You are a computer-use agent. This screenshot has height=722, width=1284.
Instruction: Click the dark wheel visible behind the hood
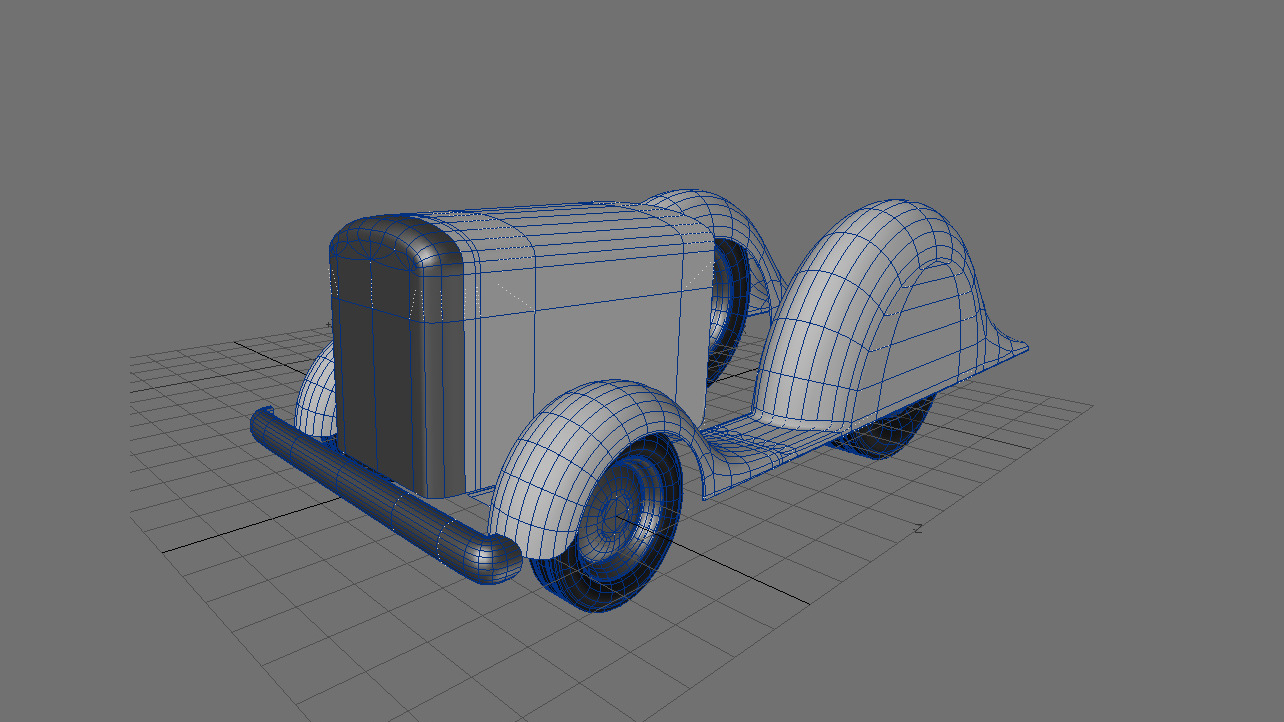(728, 310)
